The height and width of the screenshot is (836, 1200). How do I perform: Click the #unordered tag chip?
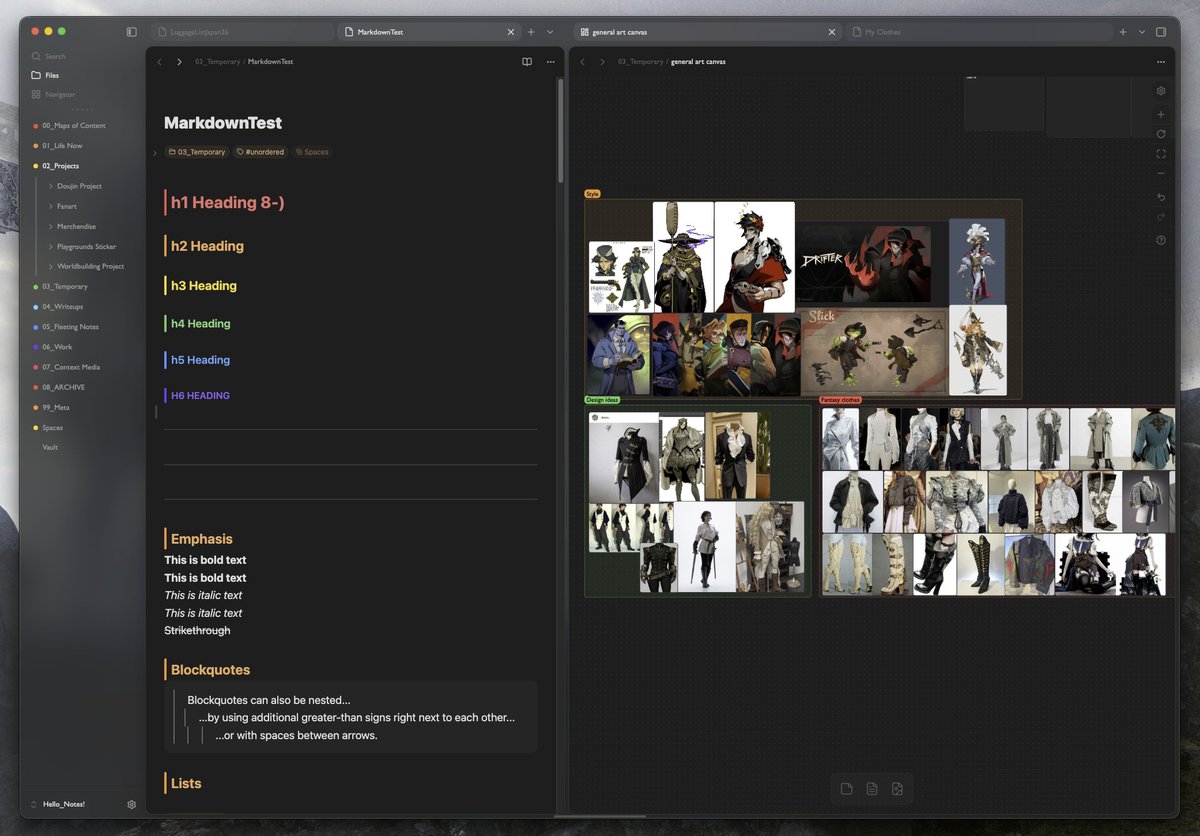[x=260, y=152]
